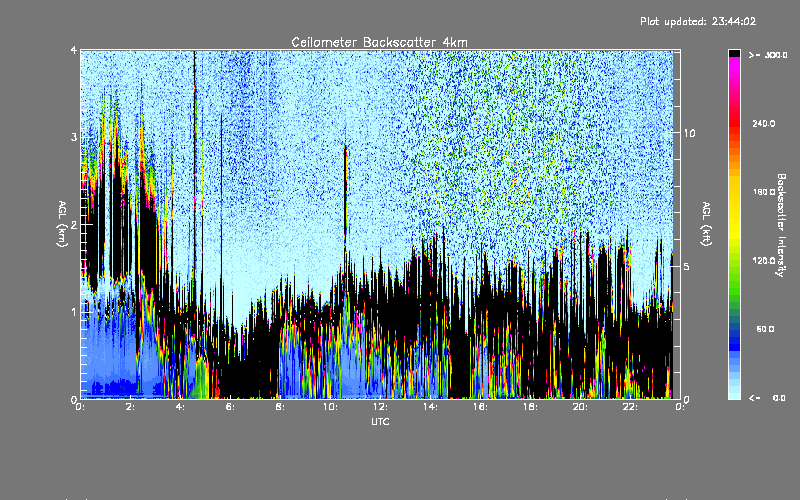Image resolution: width=800 pixels, height=500 pixels.
Task: Click the 'Plot updated: 23:44:02' timestamp
Action: (698, 21)
